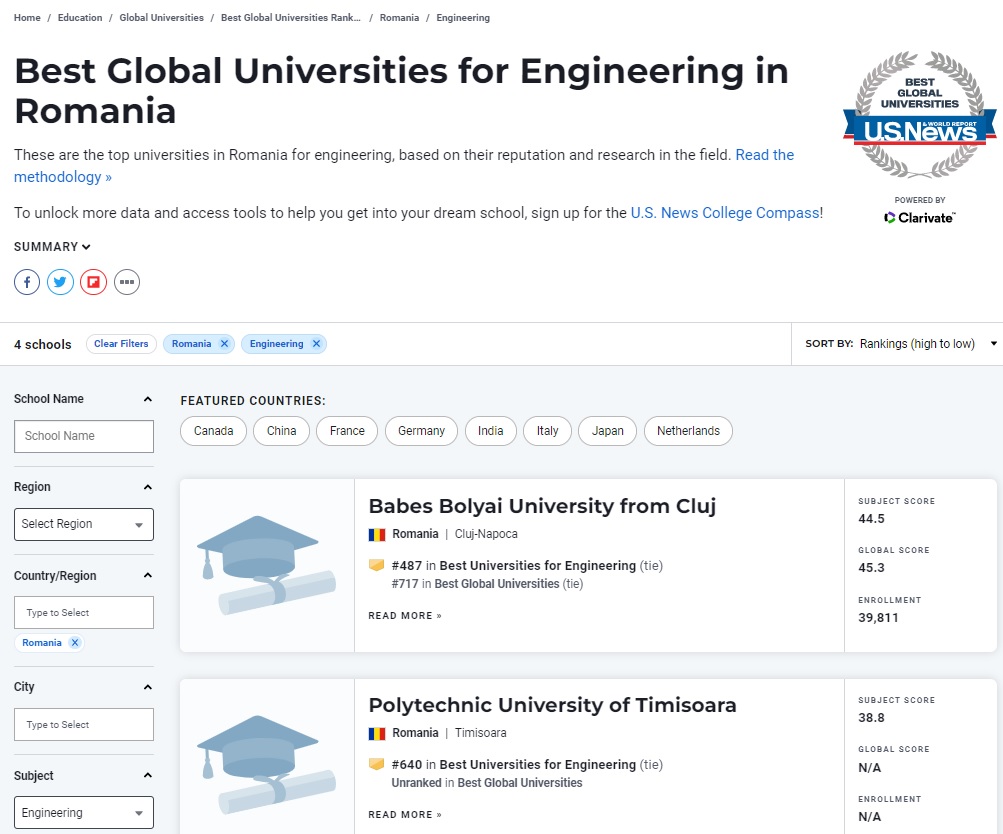This screenshot has width=1003, height=834.
Task: Click the Flipboard share icon
Action: (93, 282)
